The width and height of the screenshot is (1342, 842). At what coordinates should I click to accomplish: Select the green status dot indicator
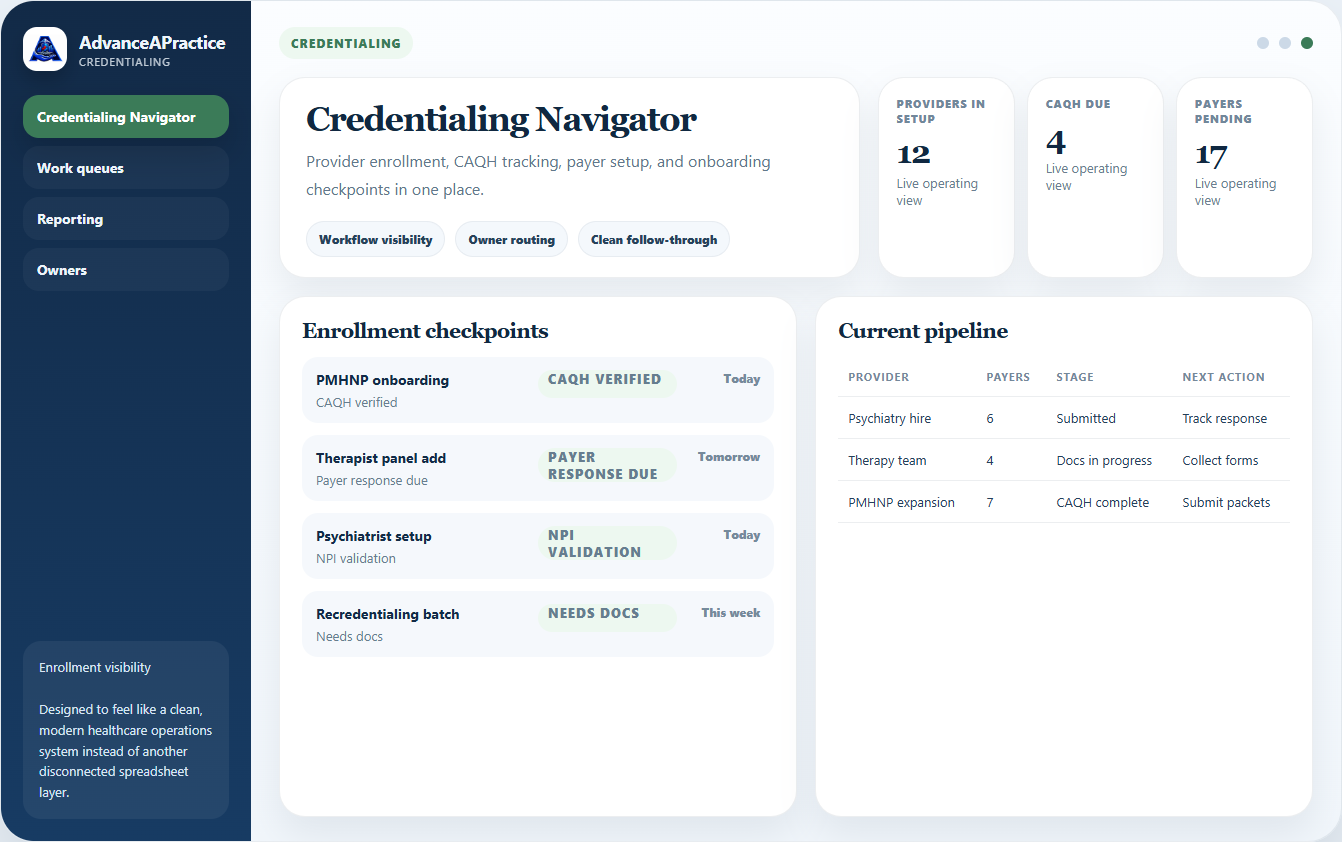coord(1307,43)
